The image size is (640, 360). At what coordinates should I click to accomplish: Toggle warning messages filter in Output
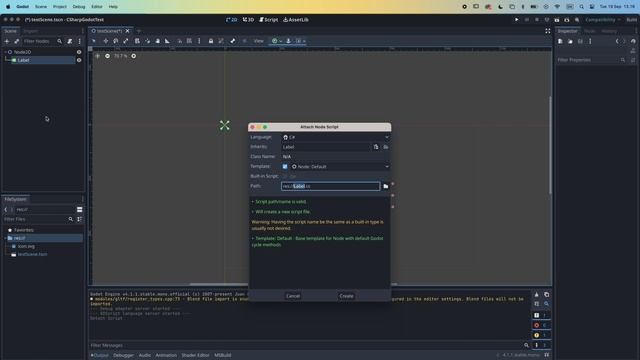click(x=541, y=335)
